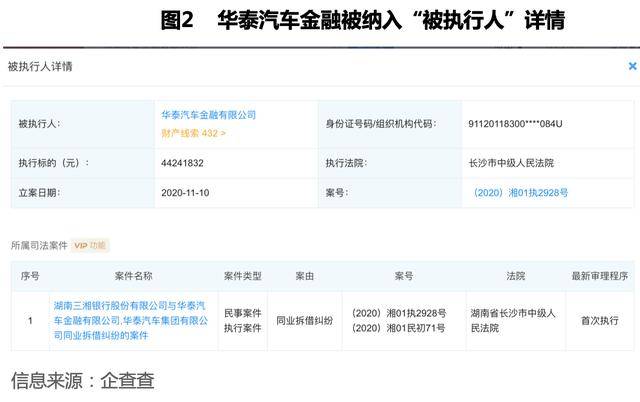Click the 被执行人 field label

click(x=39, y=124)
